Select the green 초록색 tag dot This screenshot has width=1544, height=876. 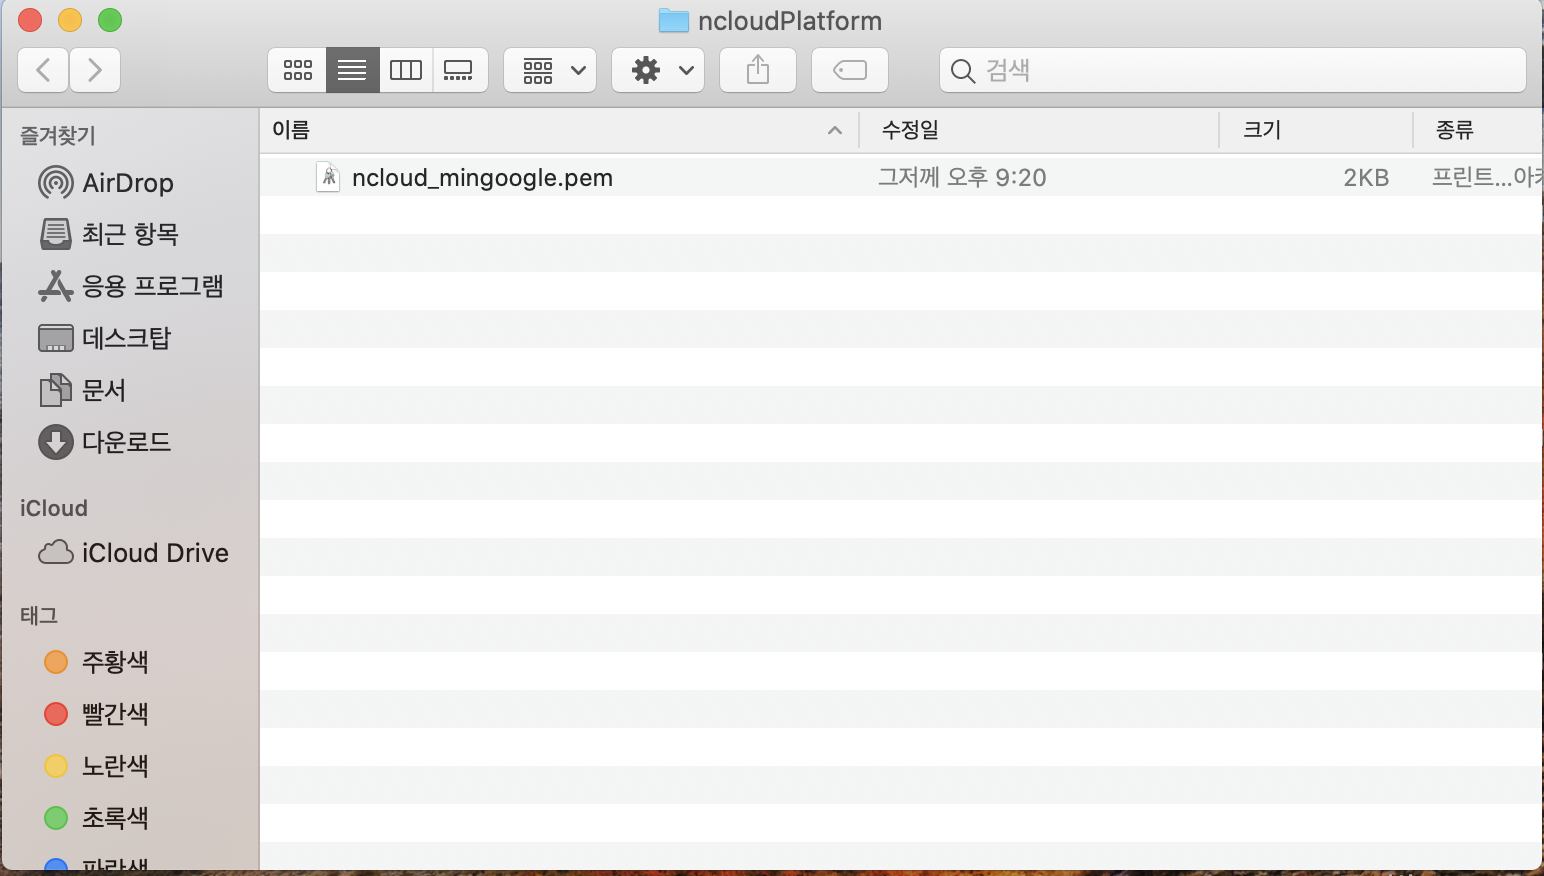pyautogui.click(x=56, y=818)
